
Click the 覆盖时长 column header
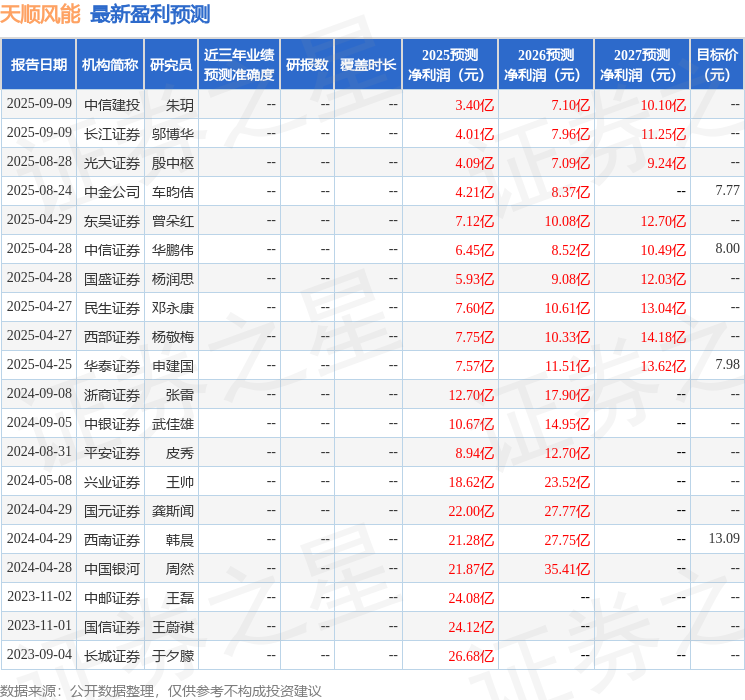pos(368,65)
